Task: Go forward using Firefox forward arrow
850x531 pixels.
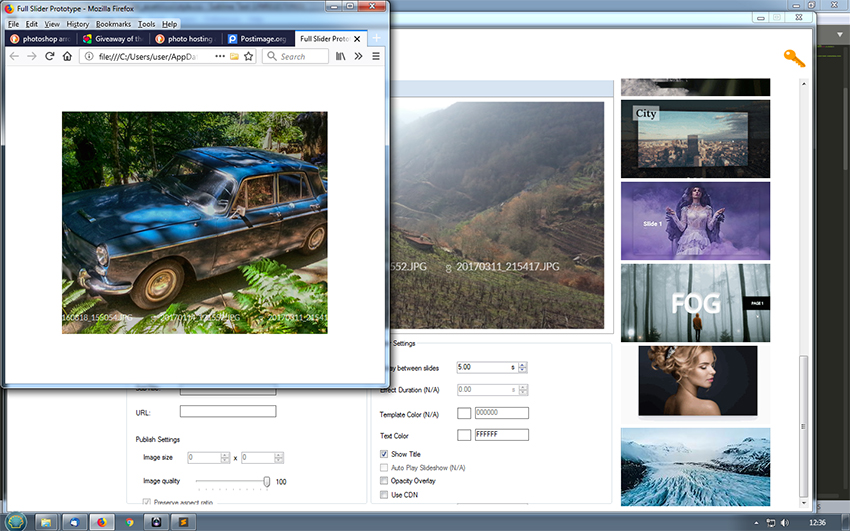Action: coord(31,56)
